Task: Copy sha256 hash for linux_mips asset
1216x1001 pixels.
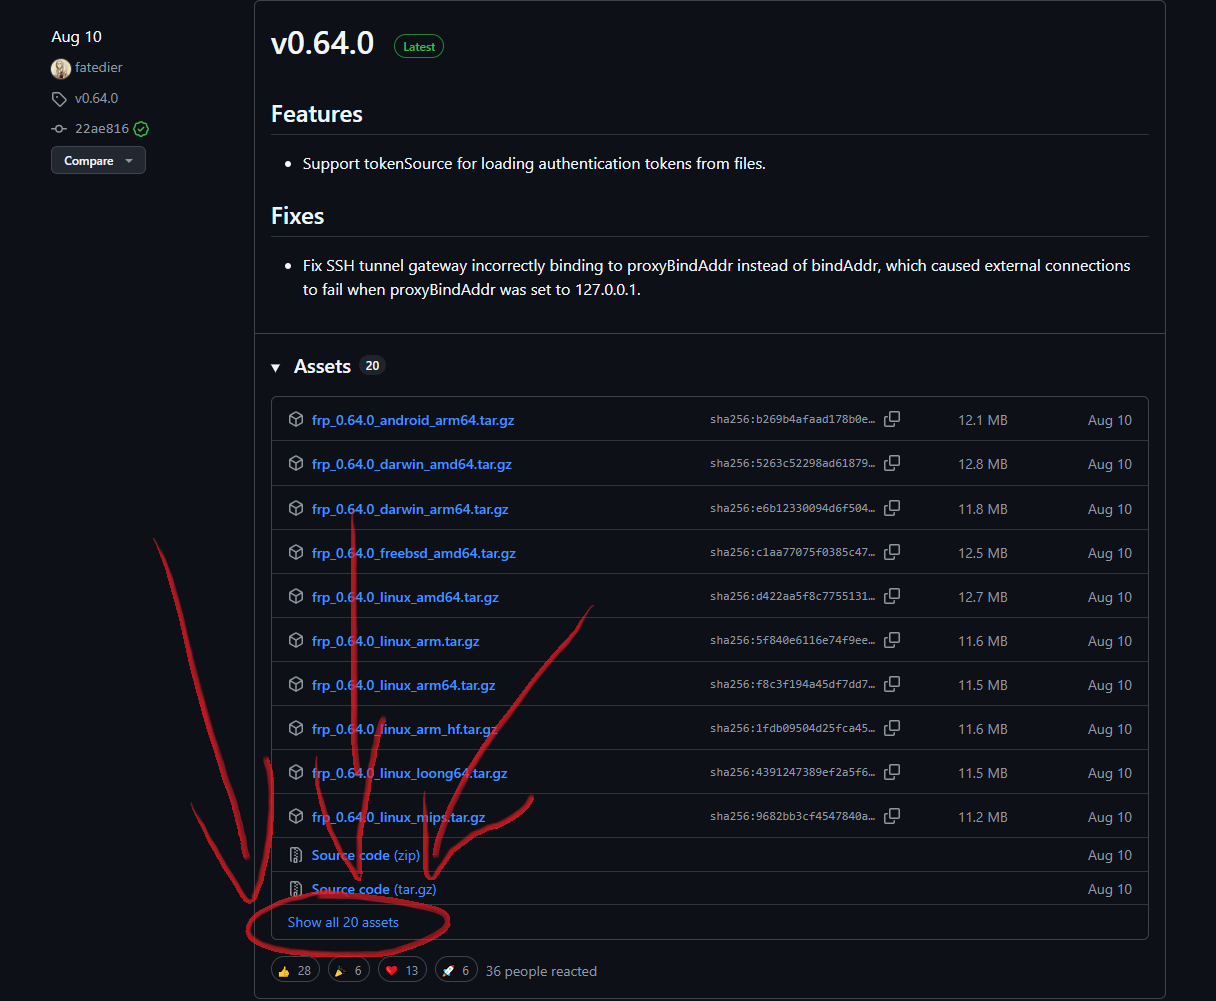Action: [892, 816]
